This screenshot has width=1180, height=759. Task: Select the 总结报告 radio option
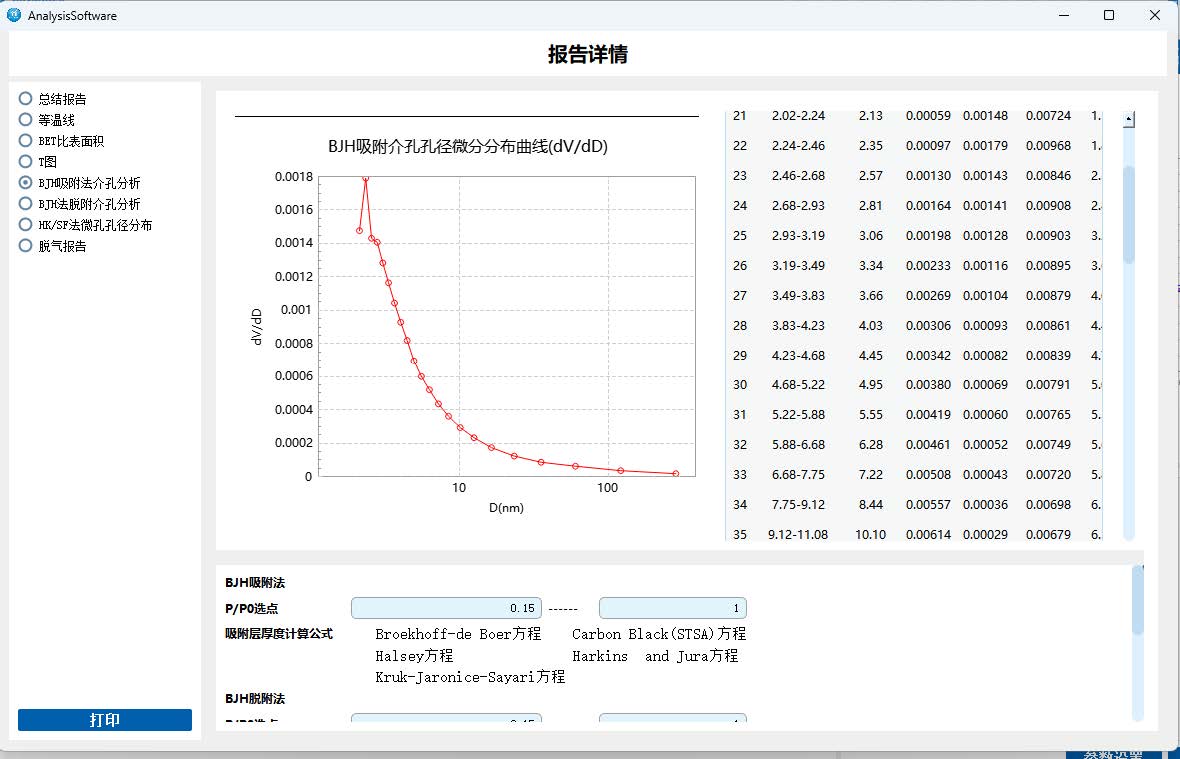click(26, 99)
